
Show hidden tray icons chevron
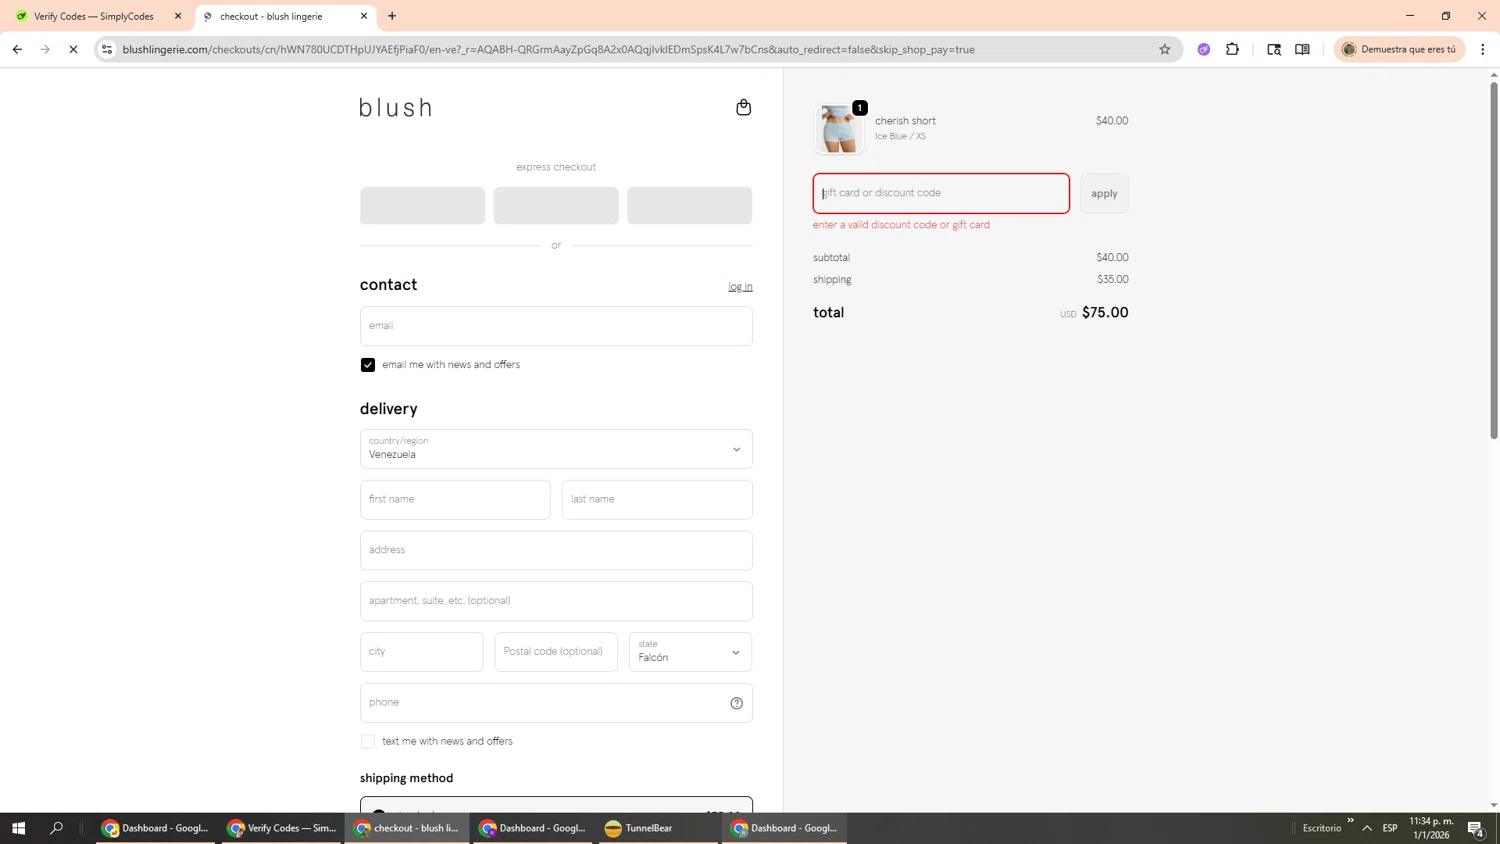tap(1367, 828)
